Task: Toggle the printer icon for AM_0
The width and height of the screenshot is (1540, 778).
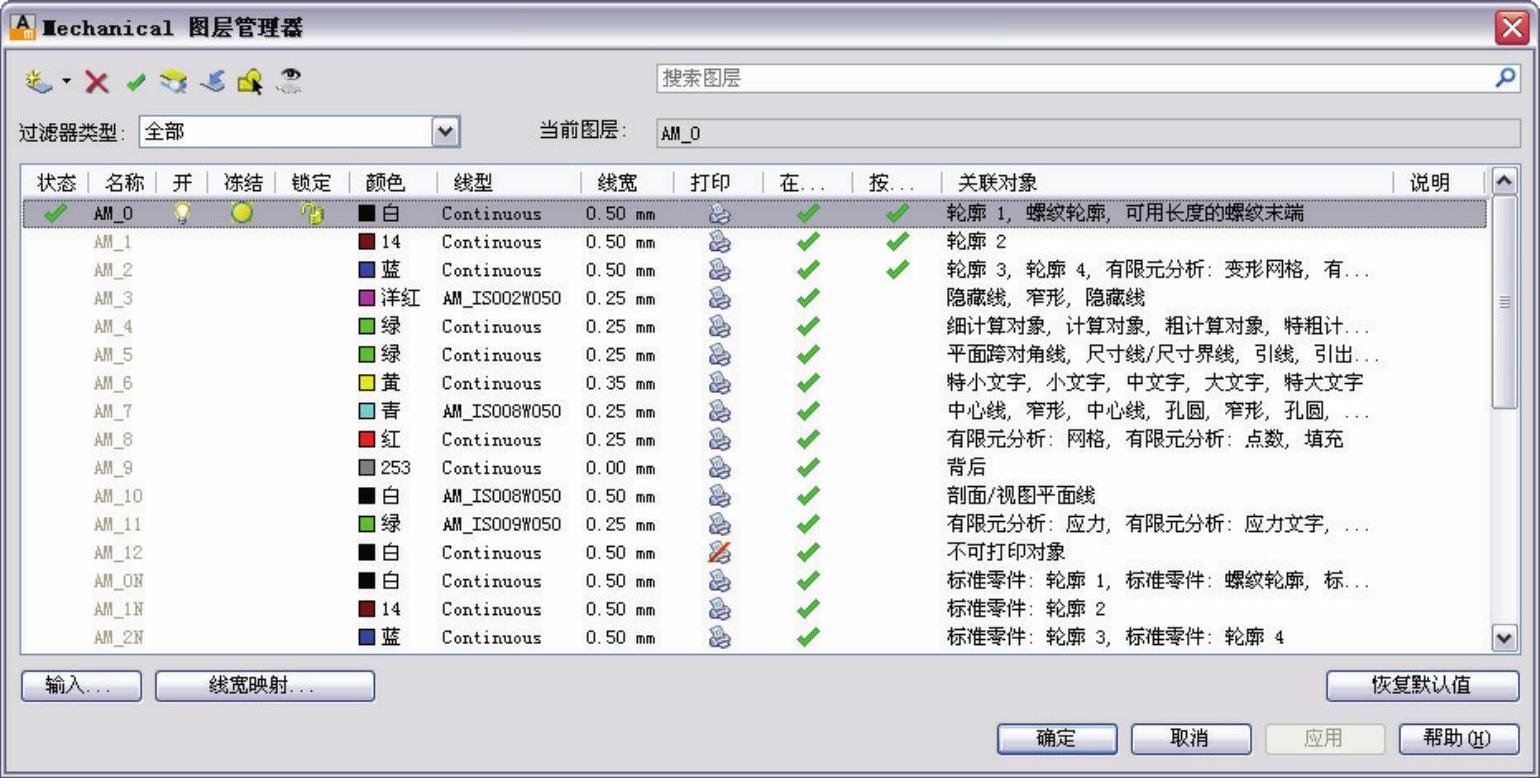Action: 719,213
